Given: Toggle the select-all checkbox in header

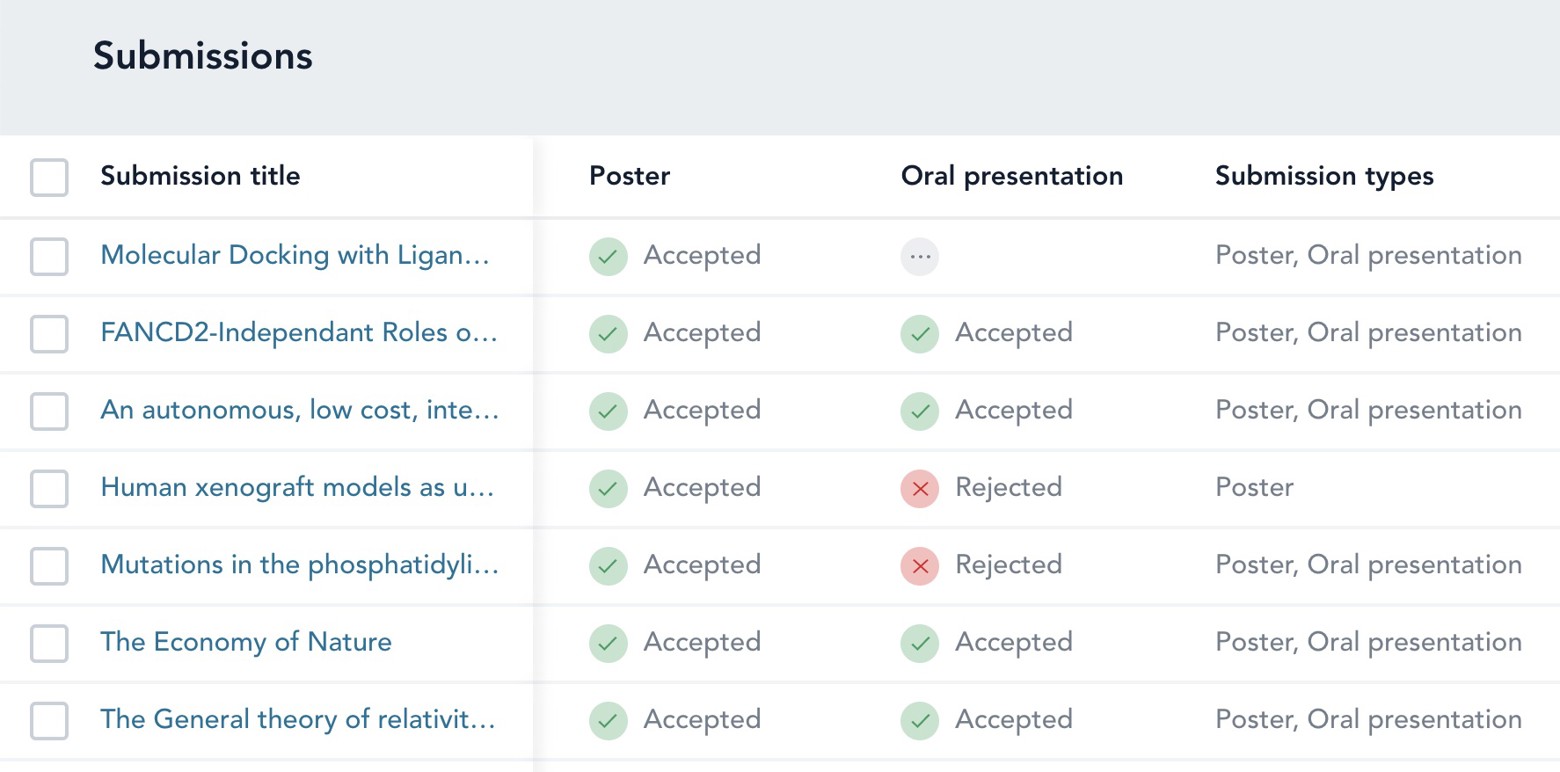Looking at the screenshot, I should 49,177.
